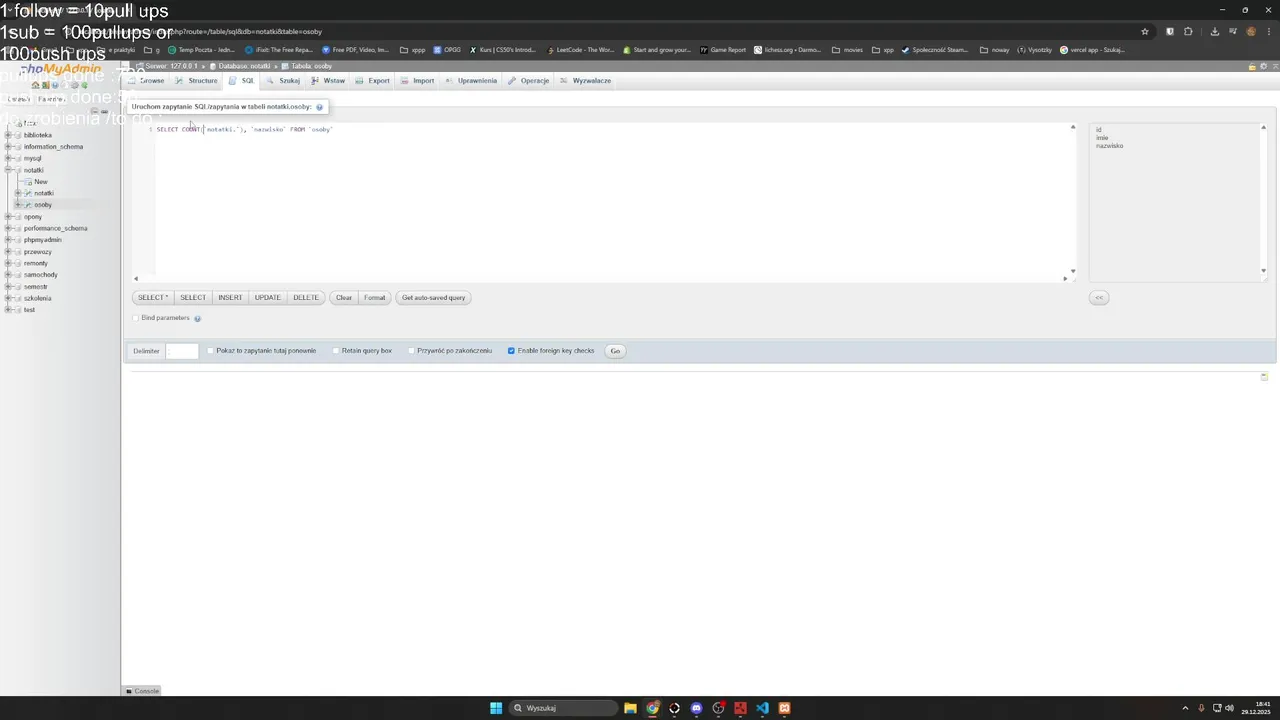Screen dimensions: 1280x720
Task: Click the Go button to run query
Action: pos(615,351)
